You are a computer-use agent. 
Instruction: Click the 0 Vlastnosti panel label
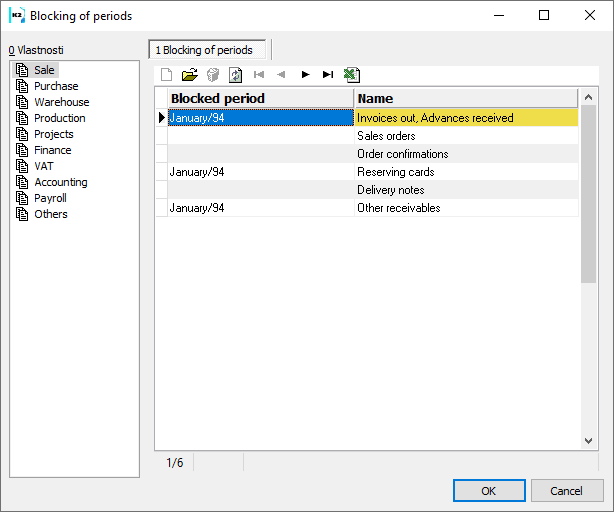[x=36, y=50]
